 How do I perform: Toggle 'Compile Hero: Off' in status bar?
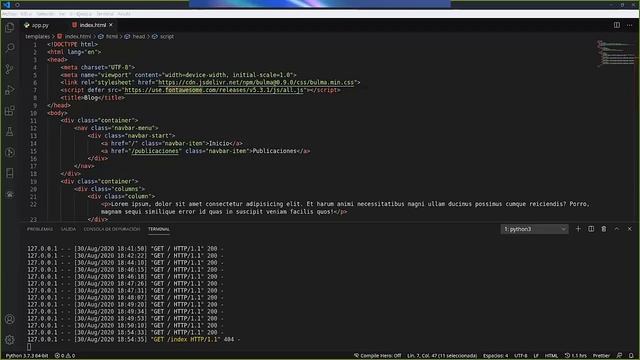tap(378, 356)
